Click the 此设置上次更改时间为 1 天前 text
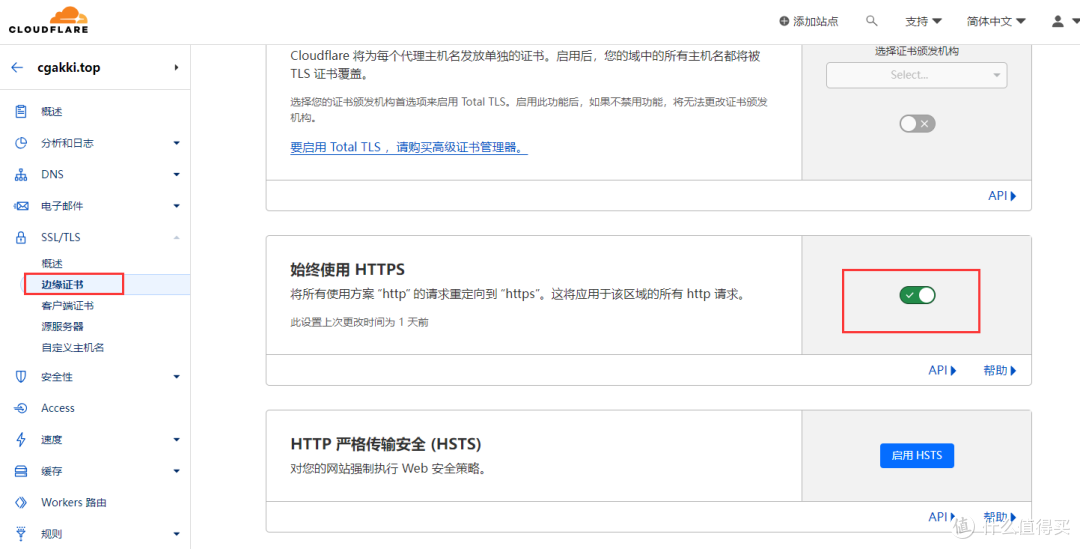The height and width of the screenshot is (549, 1080). [x=359, y=322]
